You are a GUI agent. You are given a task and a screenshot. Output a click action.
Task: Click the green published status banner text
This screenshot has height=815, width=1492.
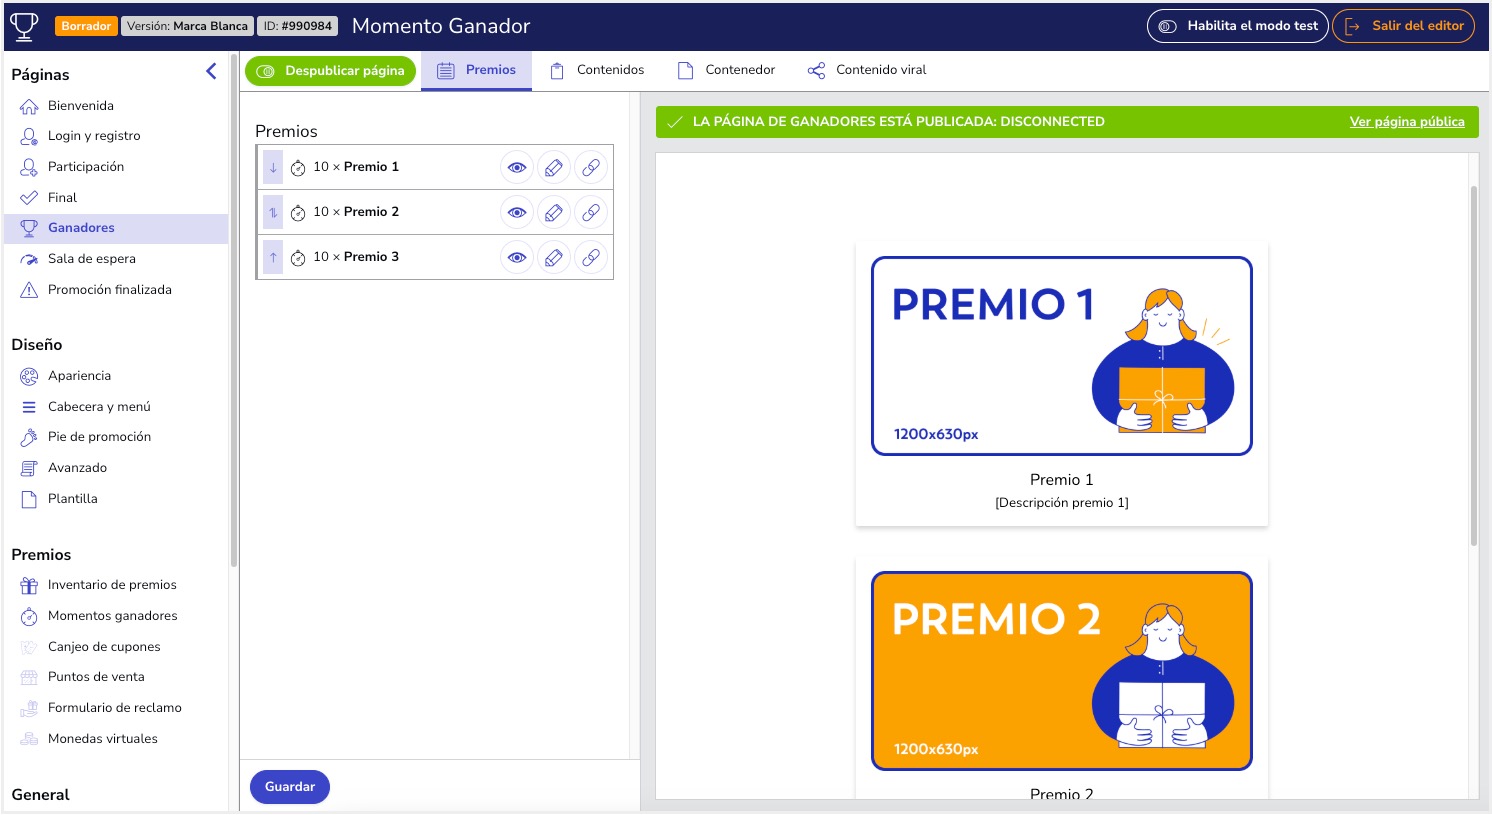899,122
